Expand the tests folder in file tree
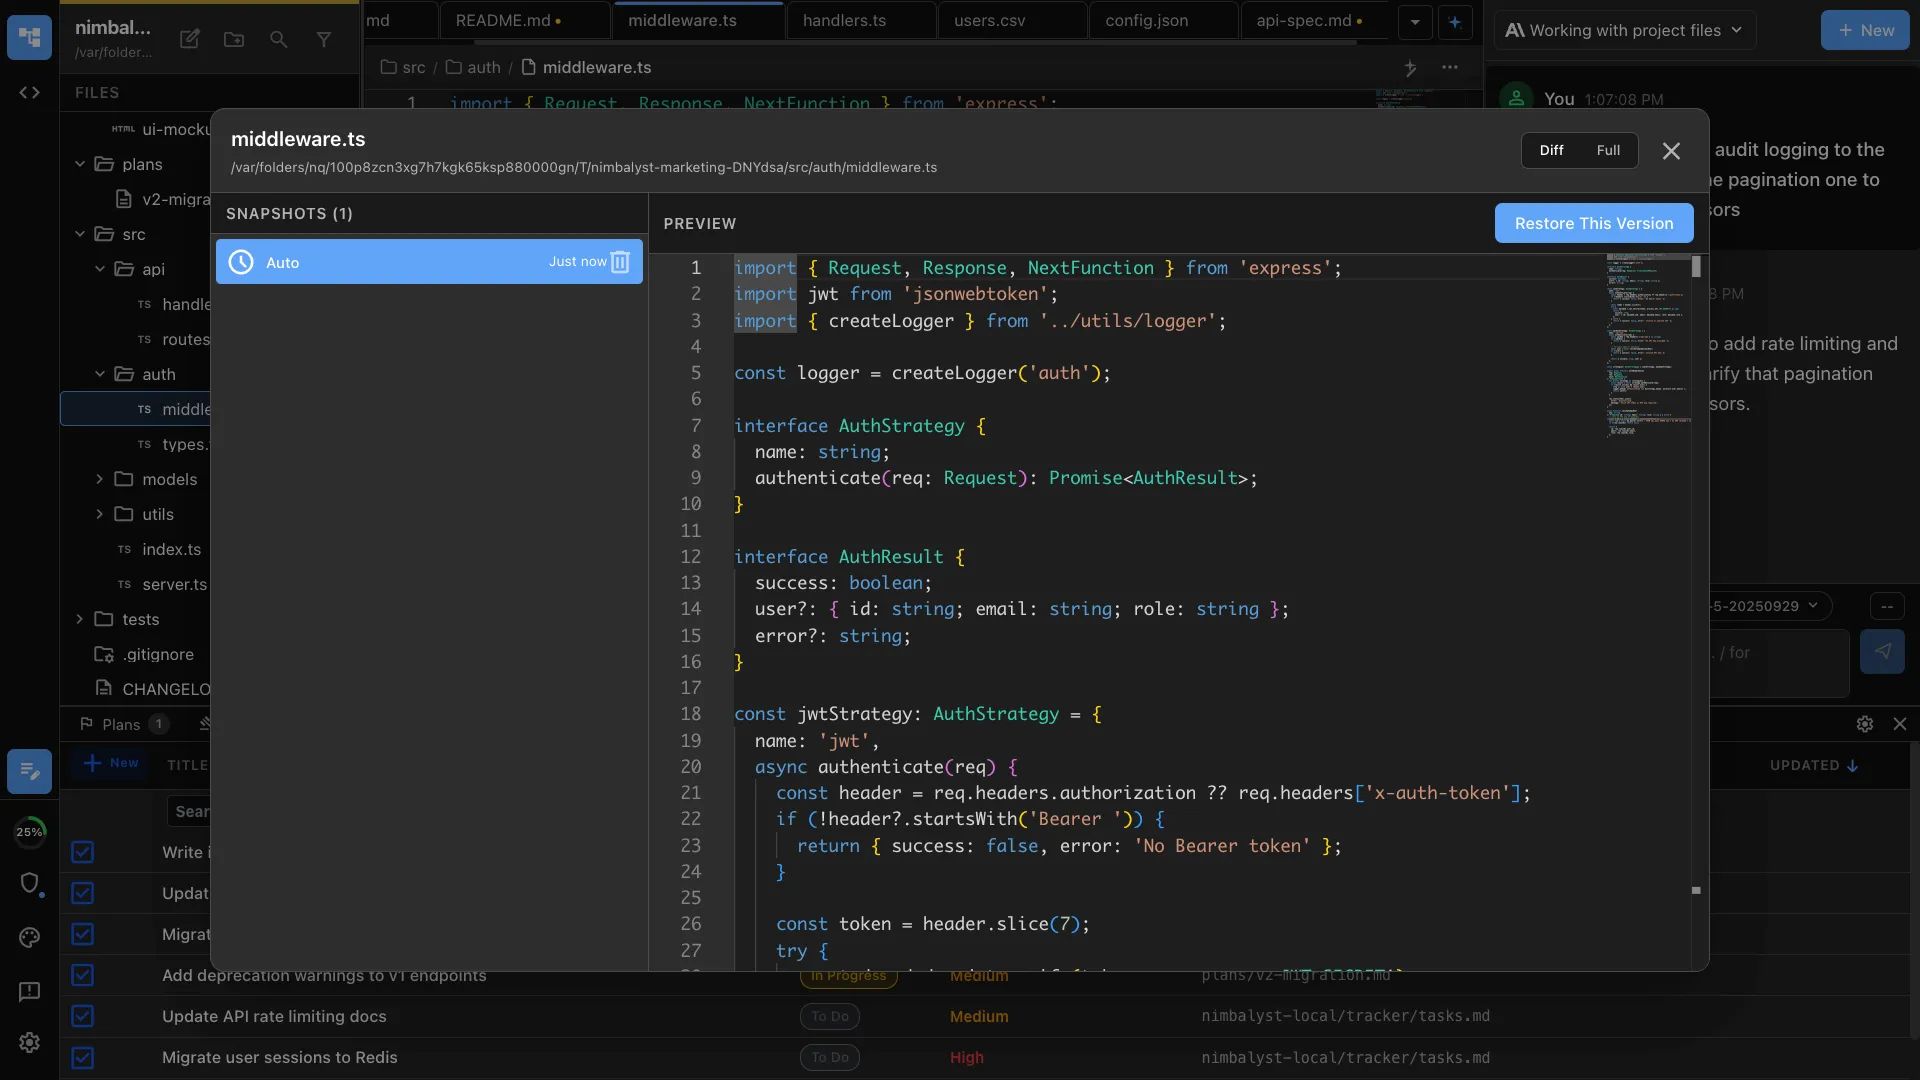Viewport: 1920px width, 1080px height. click(x=80, y=619)
